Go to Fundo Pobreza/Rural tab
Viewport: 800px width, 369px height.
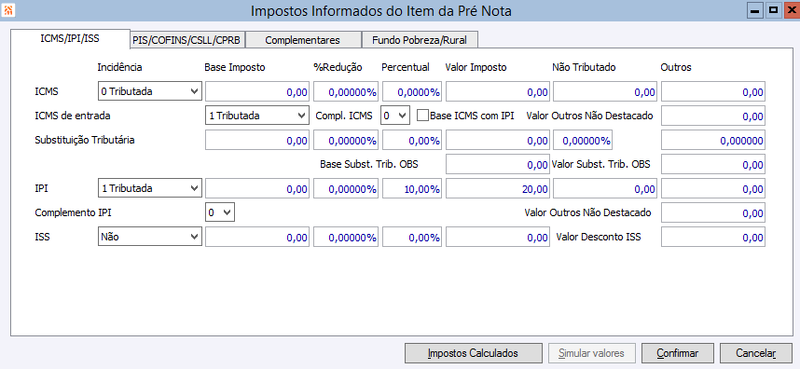pos(418,40)
